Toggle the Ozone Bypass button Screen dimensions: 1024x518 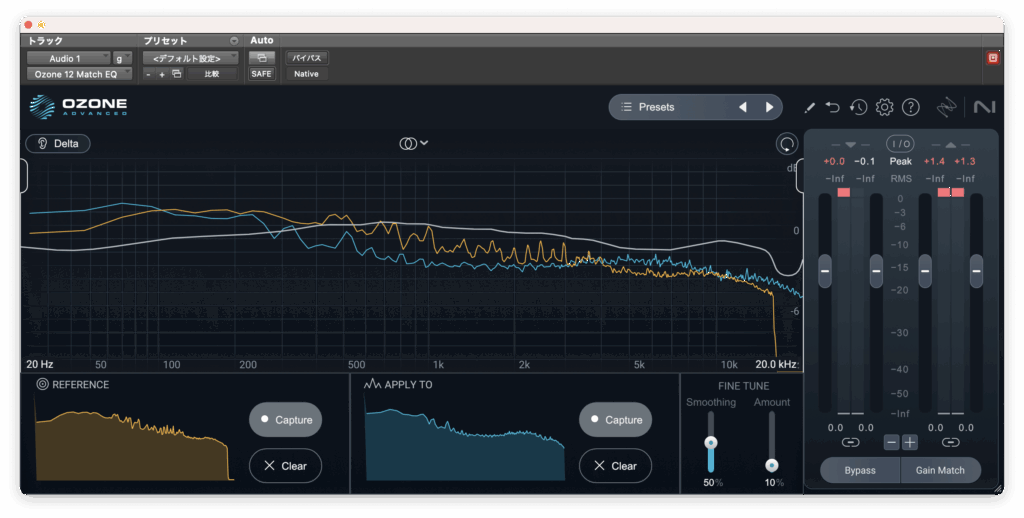pos(859,470)
